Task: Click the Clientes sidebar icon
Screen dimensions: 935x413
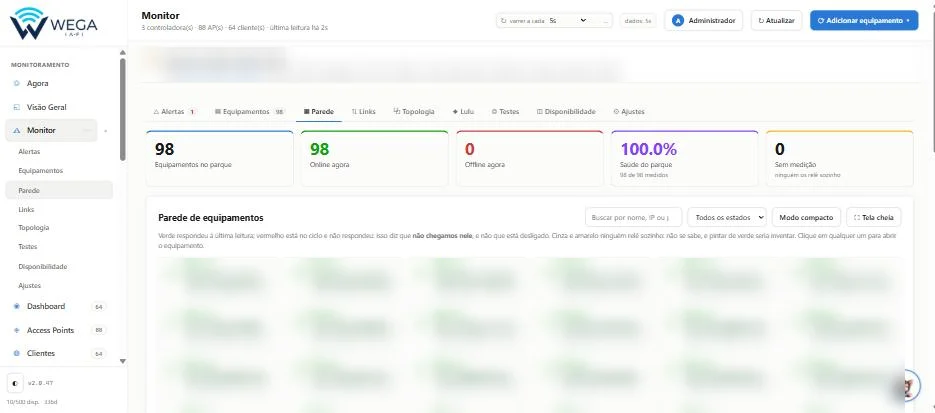Action: coord(17,353)
